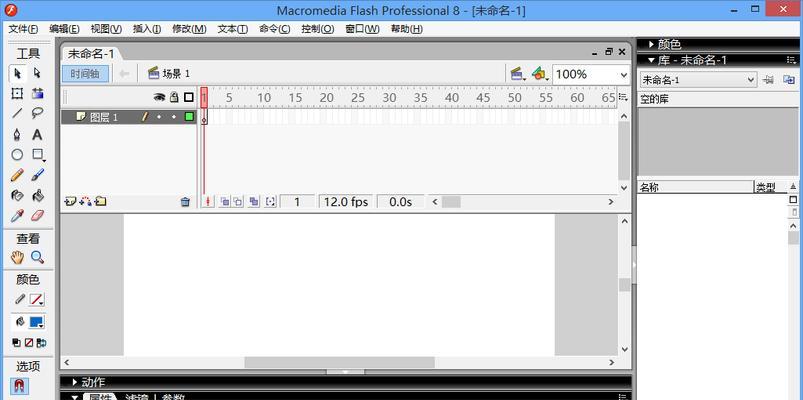803x400 pixels.
Task: Select the Subselection (white arrow) tool
Action: point(37,74)
